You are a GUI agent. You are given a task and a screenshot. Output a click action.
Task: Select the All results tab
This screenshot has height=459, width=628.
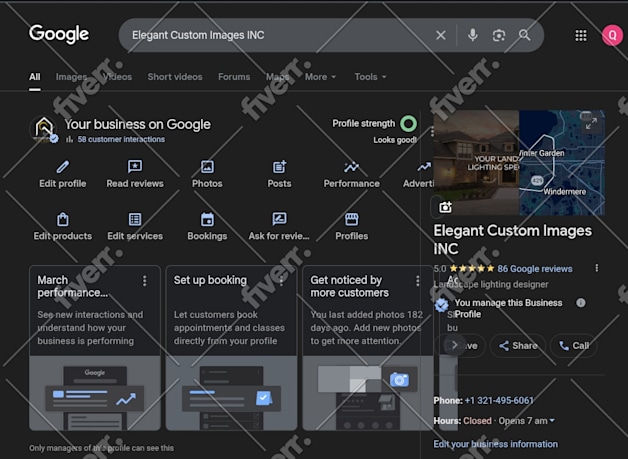pyautogui.click(x=34, y=77)
